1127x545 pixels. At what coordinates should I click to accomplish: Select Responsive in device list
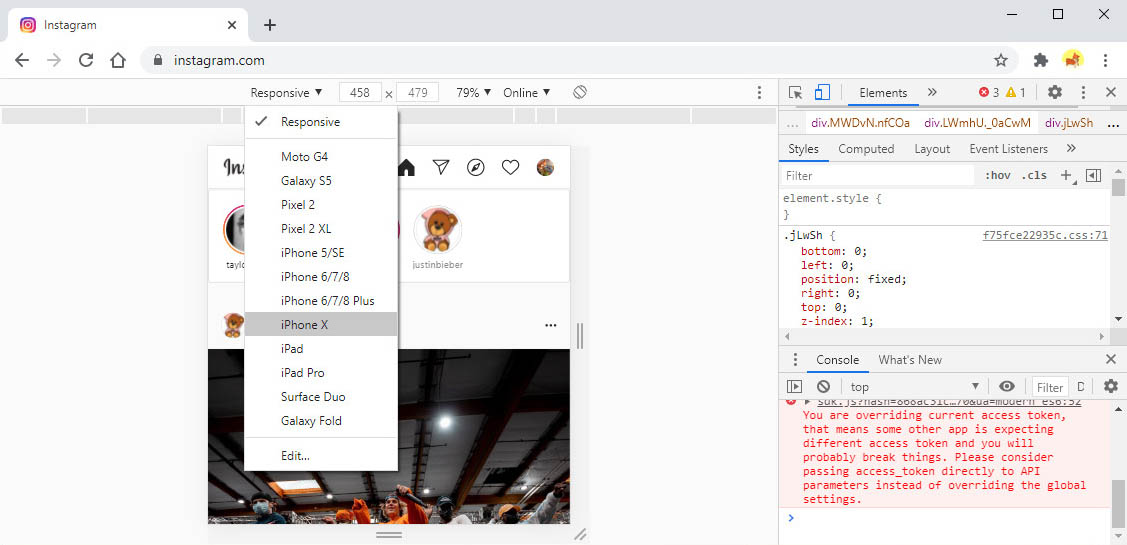coord(321,122)
